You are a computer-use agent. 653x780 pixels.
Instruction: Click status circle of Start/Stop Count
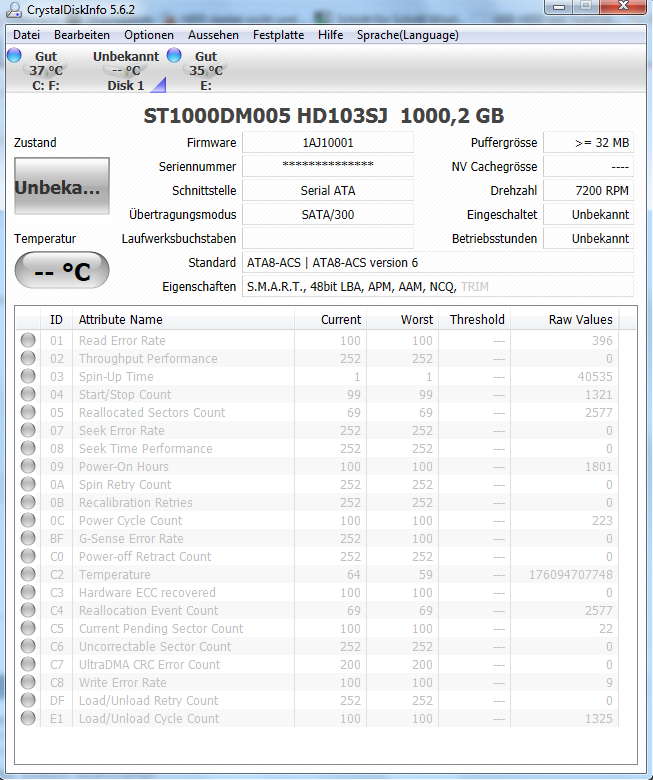pos(28,394)
